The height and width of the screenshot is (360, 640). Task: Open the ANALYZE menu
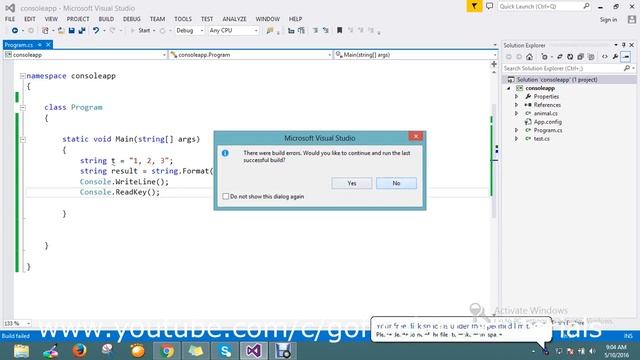pos(234,19)
